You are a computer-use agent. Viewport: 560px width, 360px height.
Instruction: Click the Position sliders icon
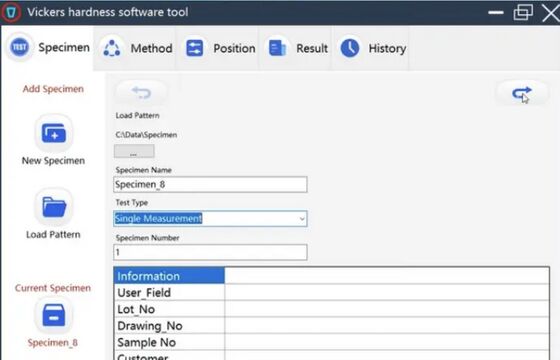195,48
